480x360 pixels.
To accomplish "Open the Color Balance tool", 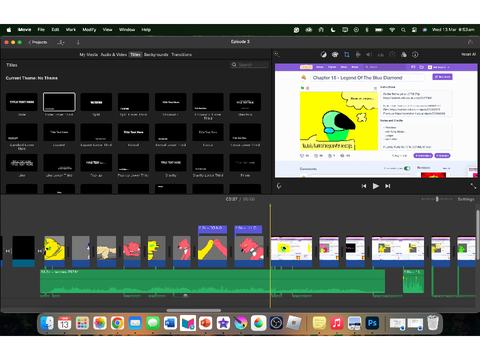I will [x=323, y=55].
